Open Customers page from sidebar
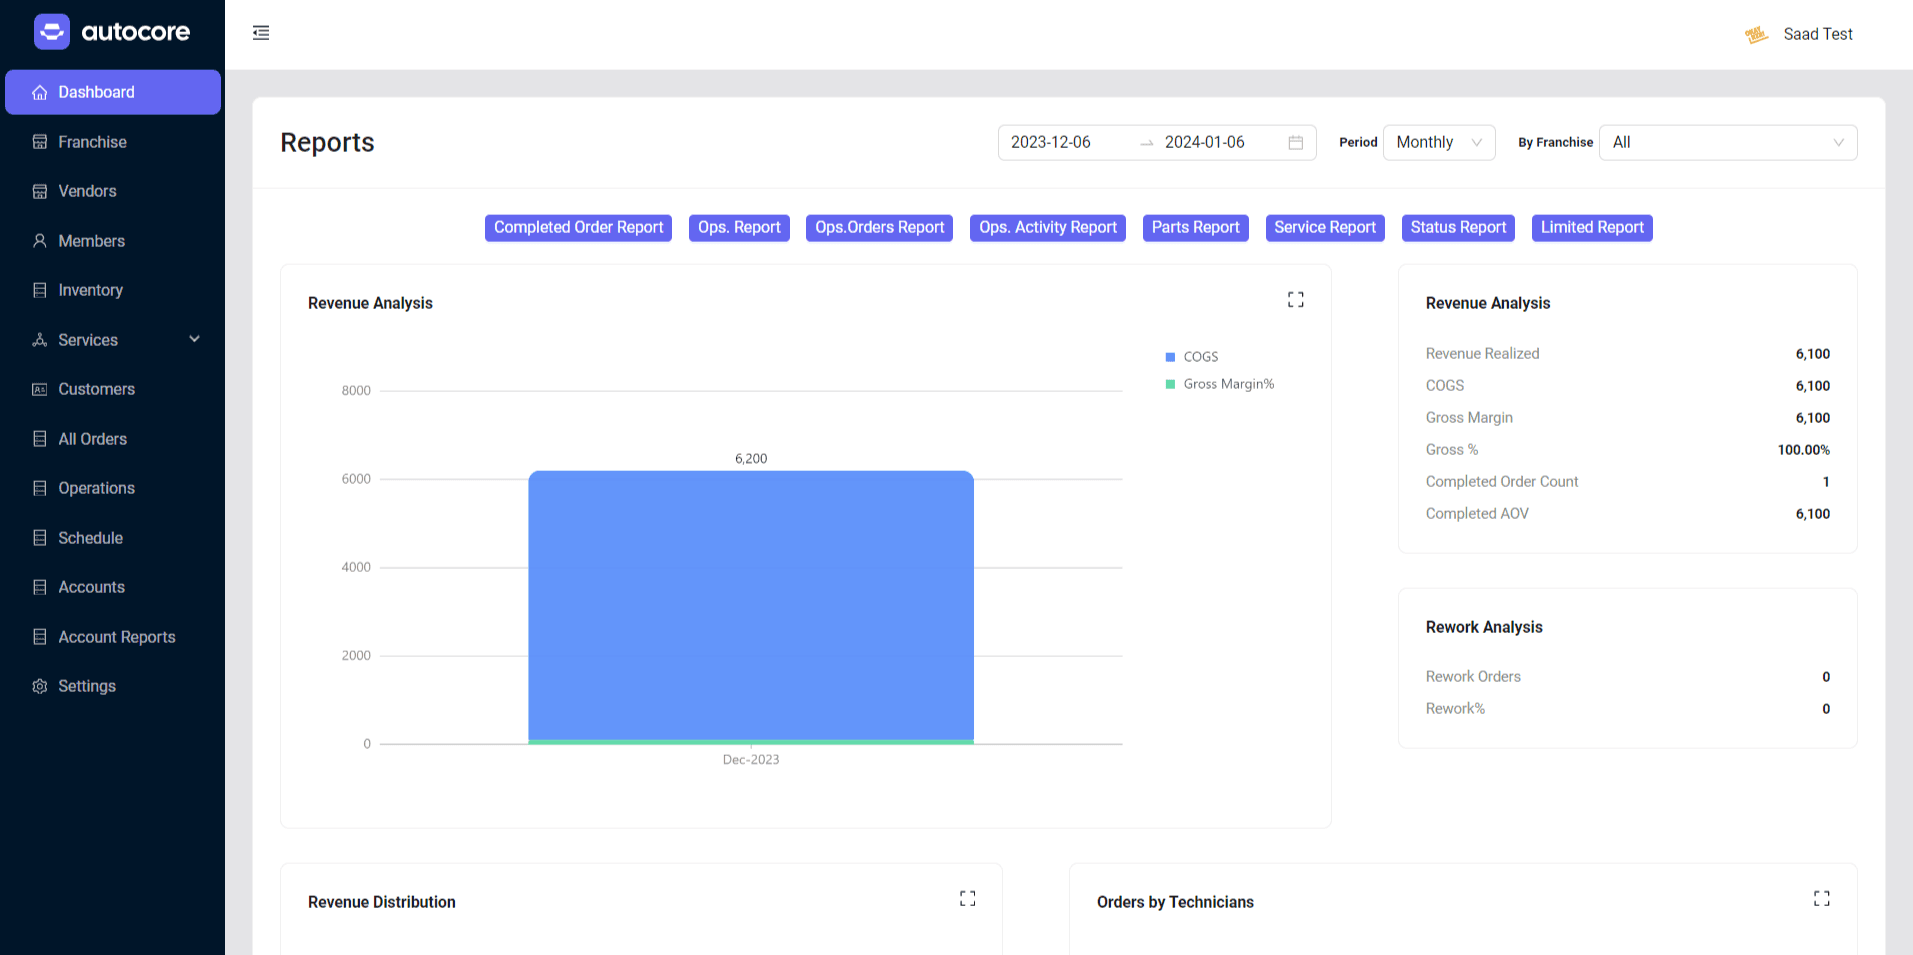This screenshot has width=1913, height=955. pyautogui.click(x=113, y=389)
